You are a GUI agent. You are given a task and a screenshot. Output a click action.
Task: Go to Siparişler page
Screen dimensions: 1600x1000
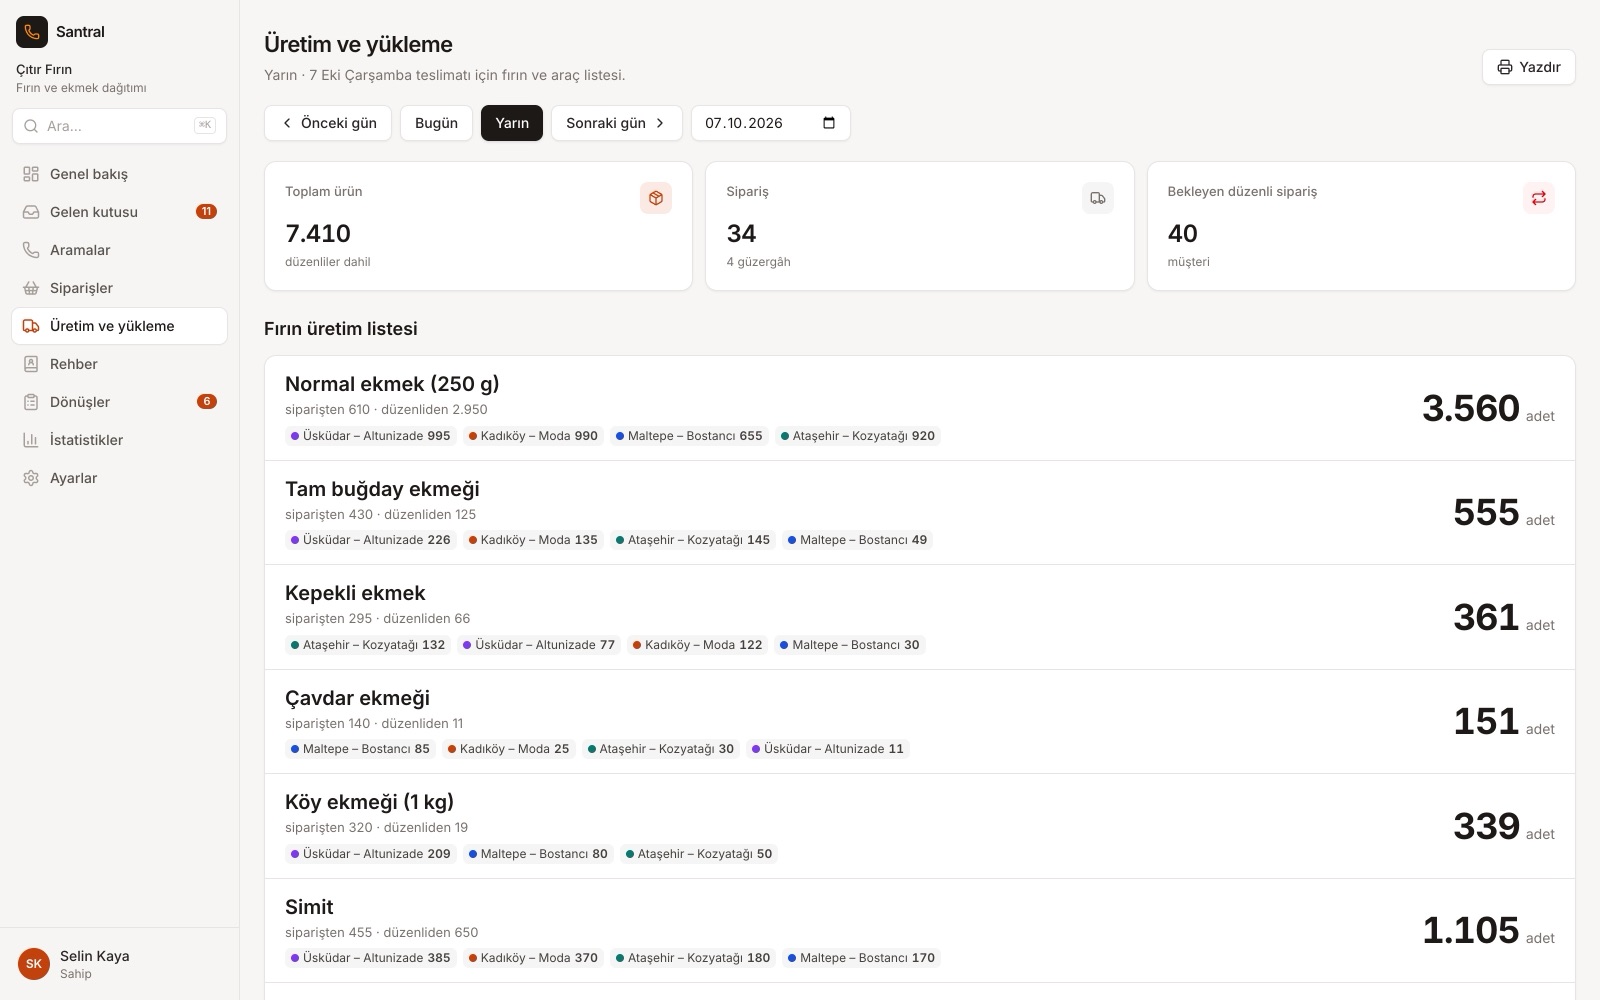tap(120, 288)
